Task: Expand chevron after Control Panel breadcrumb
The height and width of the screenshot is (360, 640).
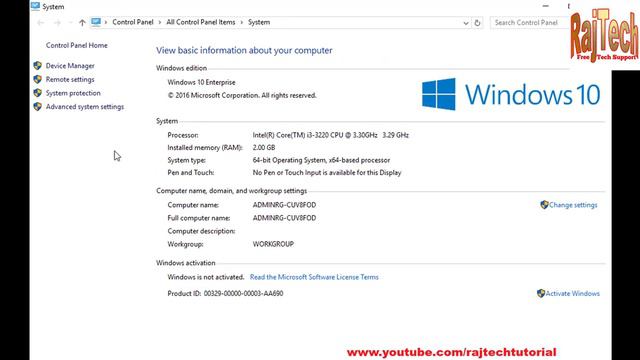Action: click(160, 22)
